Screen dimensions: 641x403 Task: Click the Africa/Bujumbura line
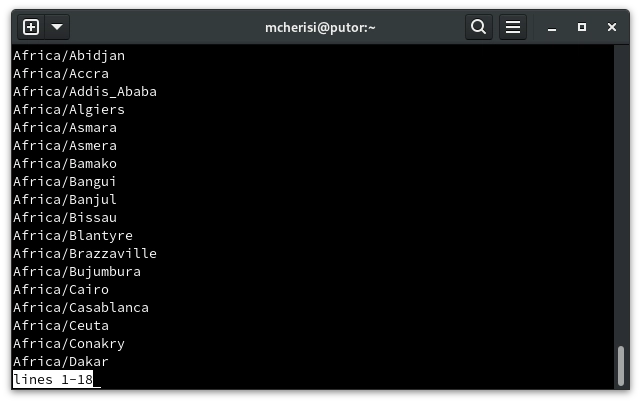[77, 272]
